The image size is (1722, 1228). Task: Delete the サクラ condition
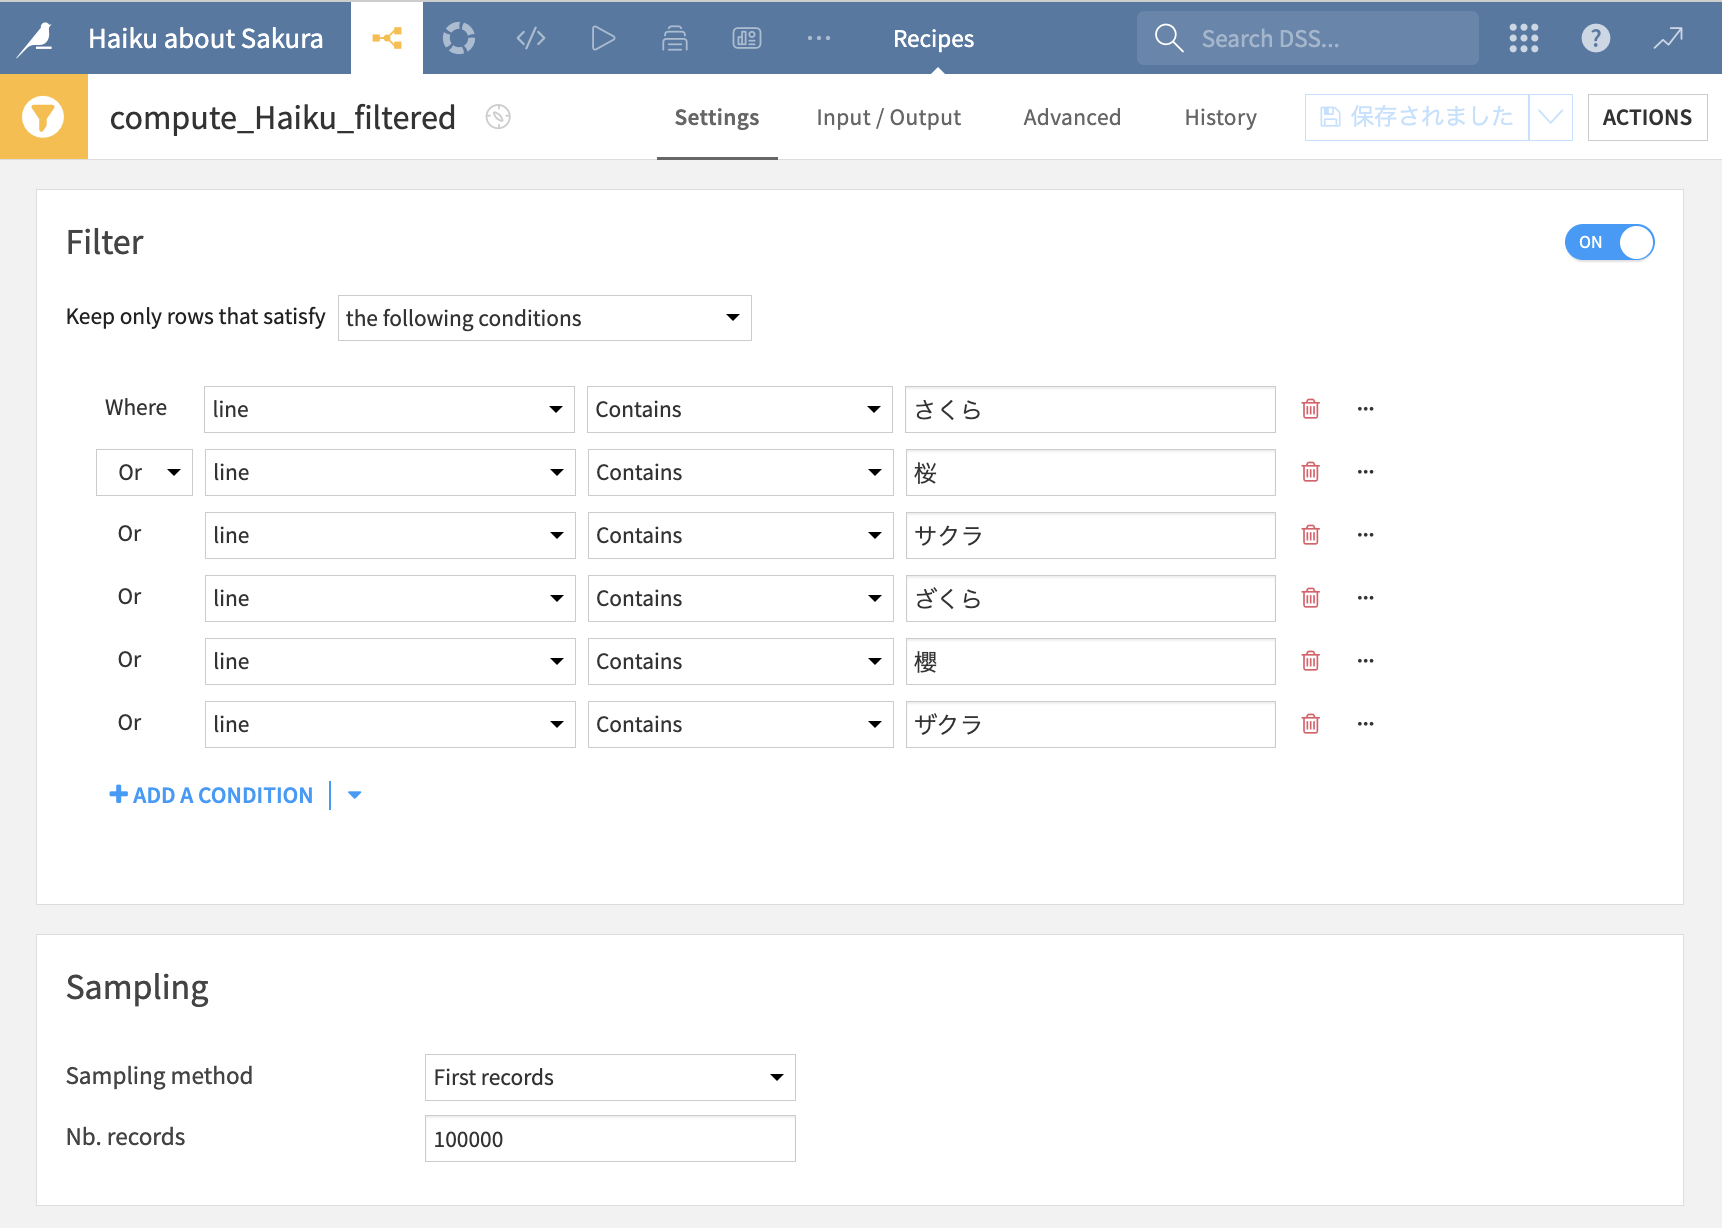[x=1311, y=535]
